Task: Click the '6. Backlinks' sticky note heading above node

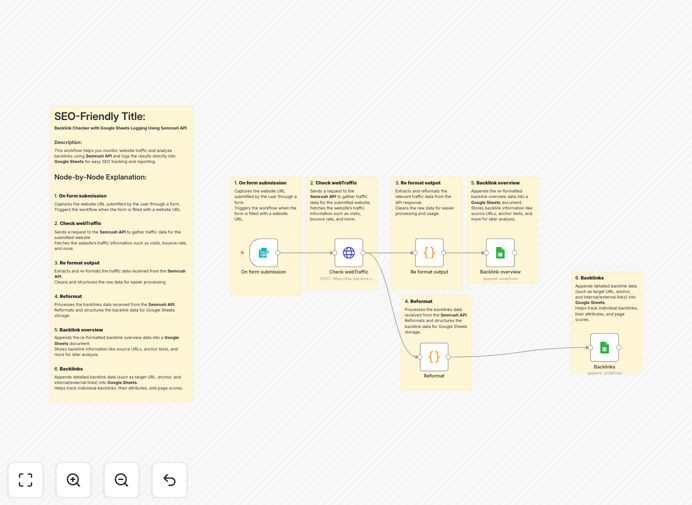Action: 589,278
